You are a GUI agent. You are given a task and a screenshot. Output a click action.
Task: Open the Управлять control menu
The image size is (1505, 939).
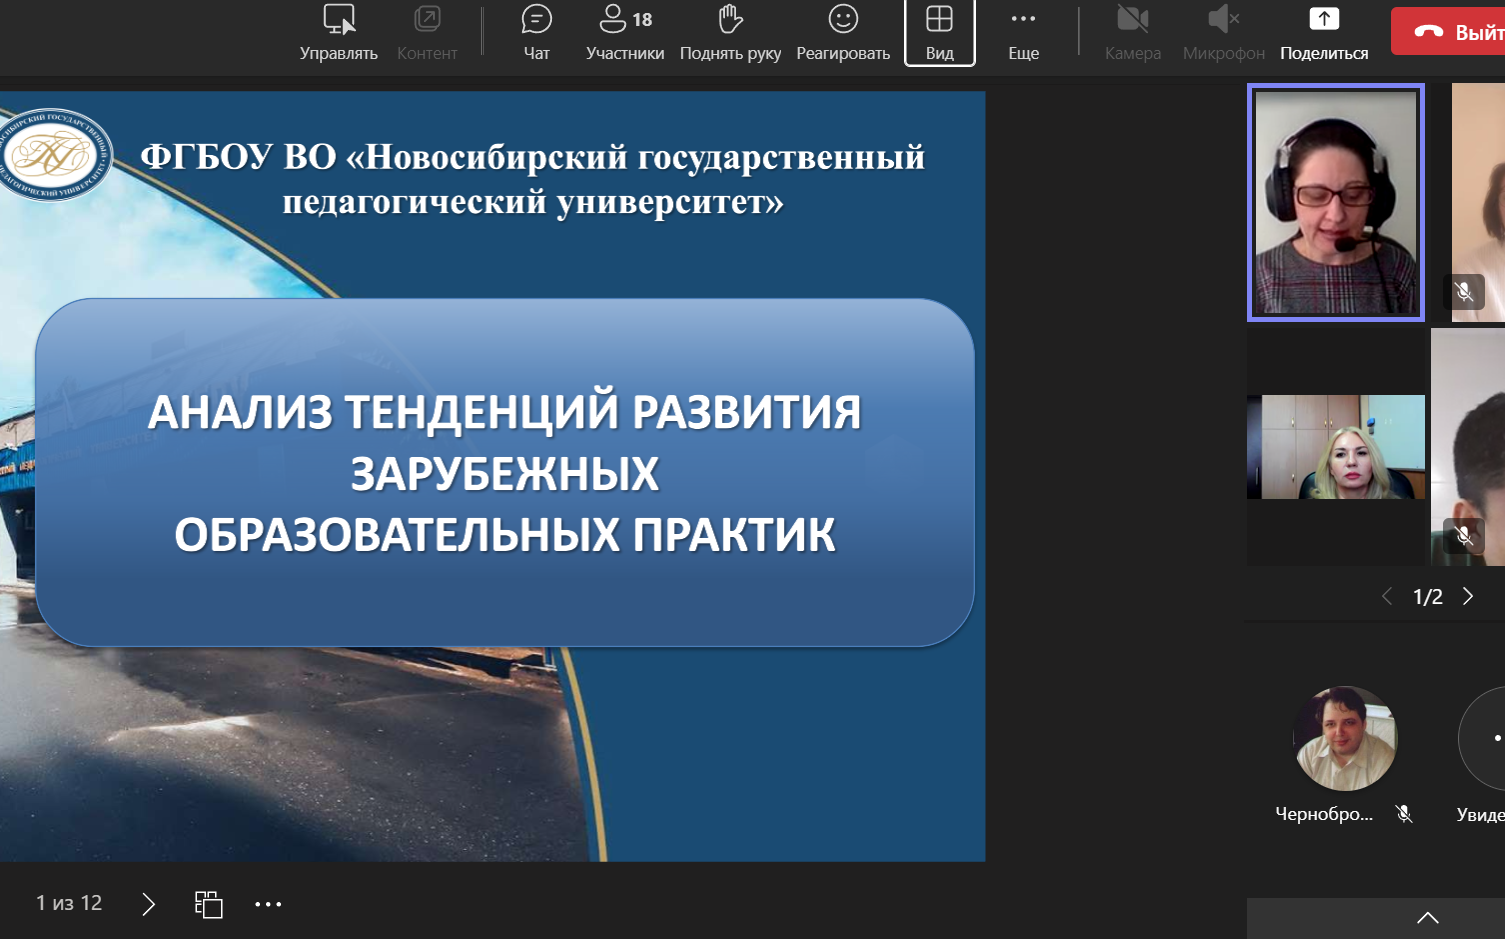click(338, 33)
